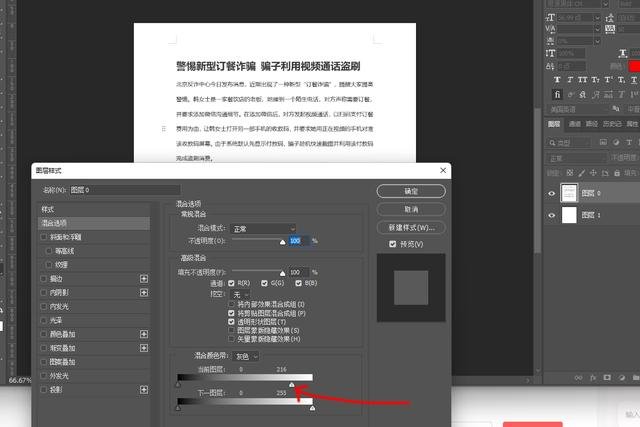The height and width of the screenshot is (427, 640).
Task: Open the 混合模式 dropdown
Action: tap(263, 229)
